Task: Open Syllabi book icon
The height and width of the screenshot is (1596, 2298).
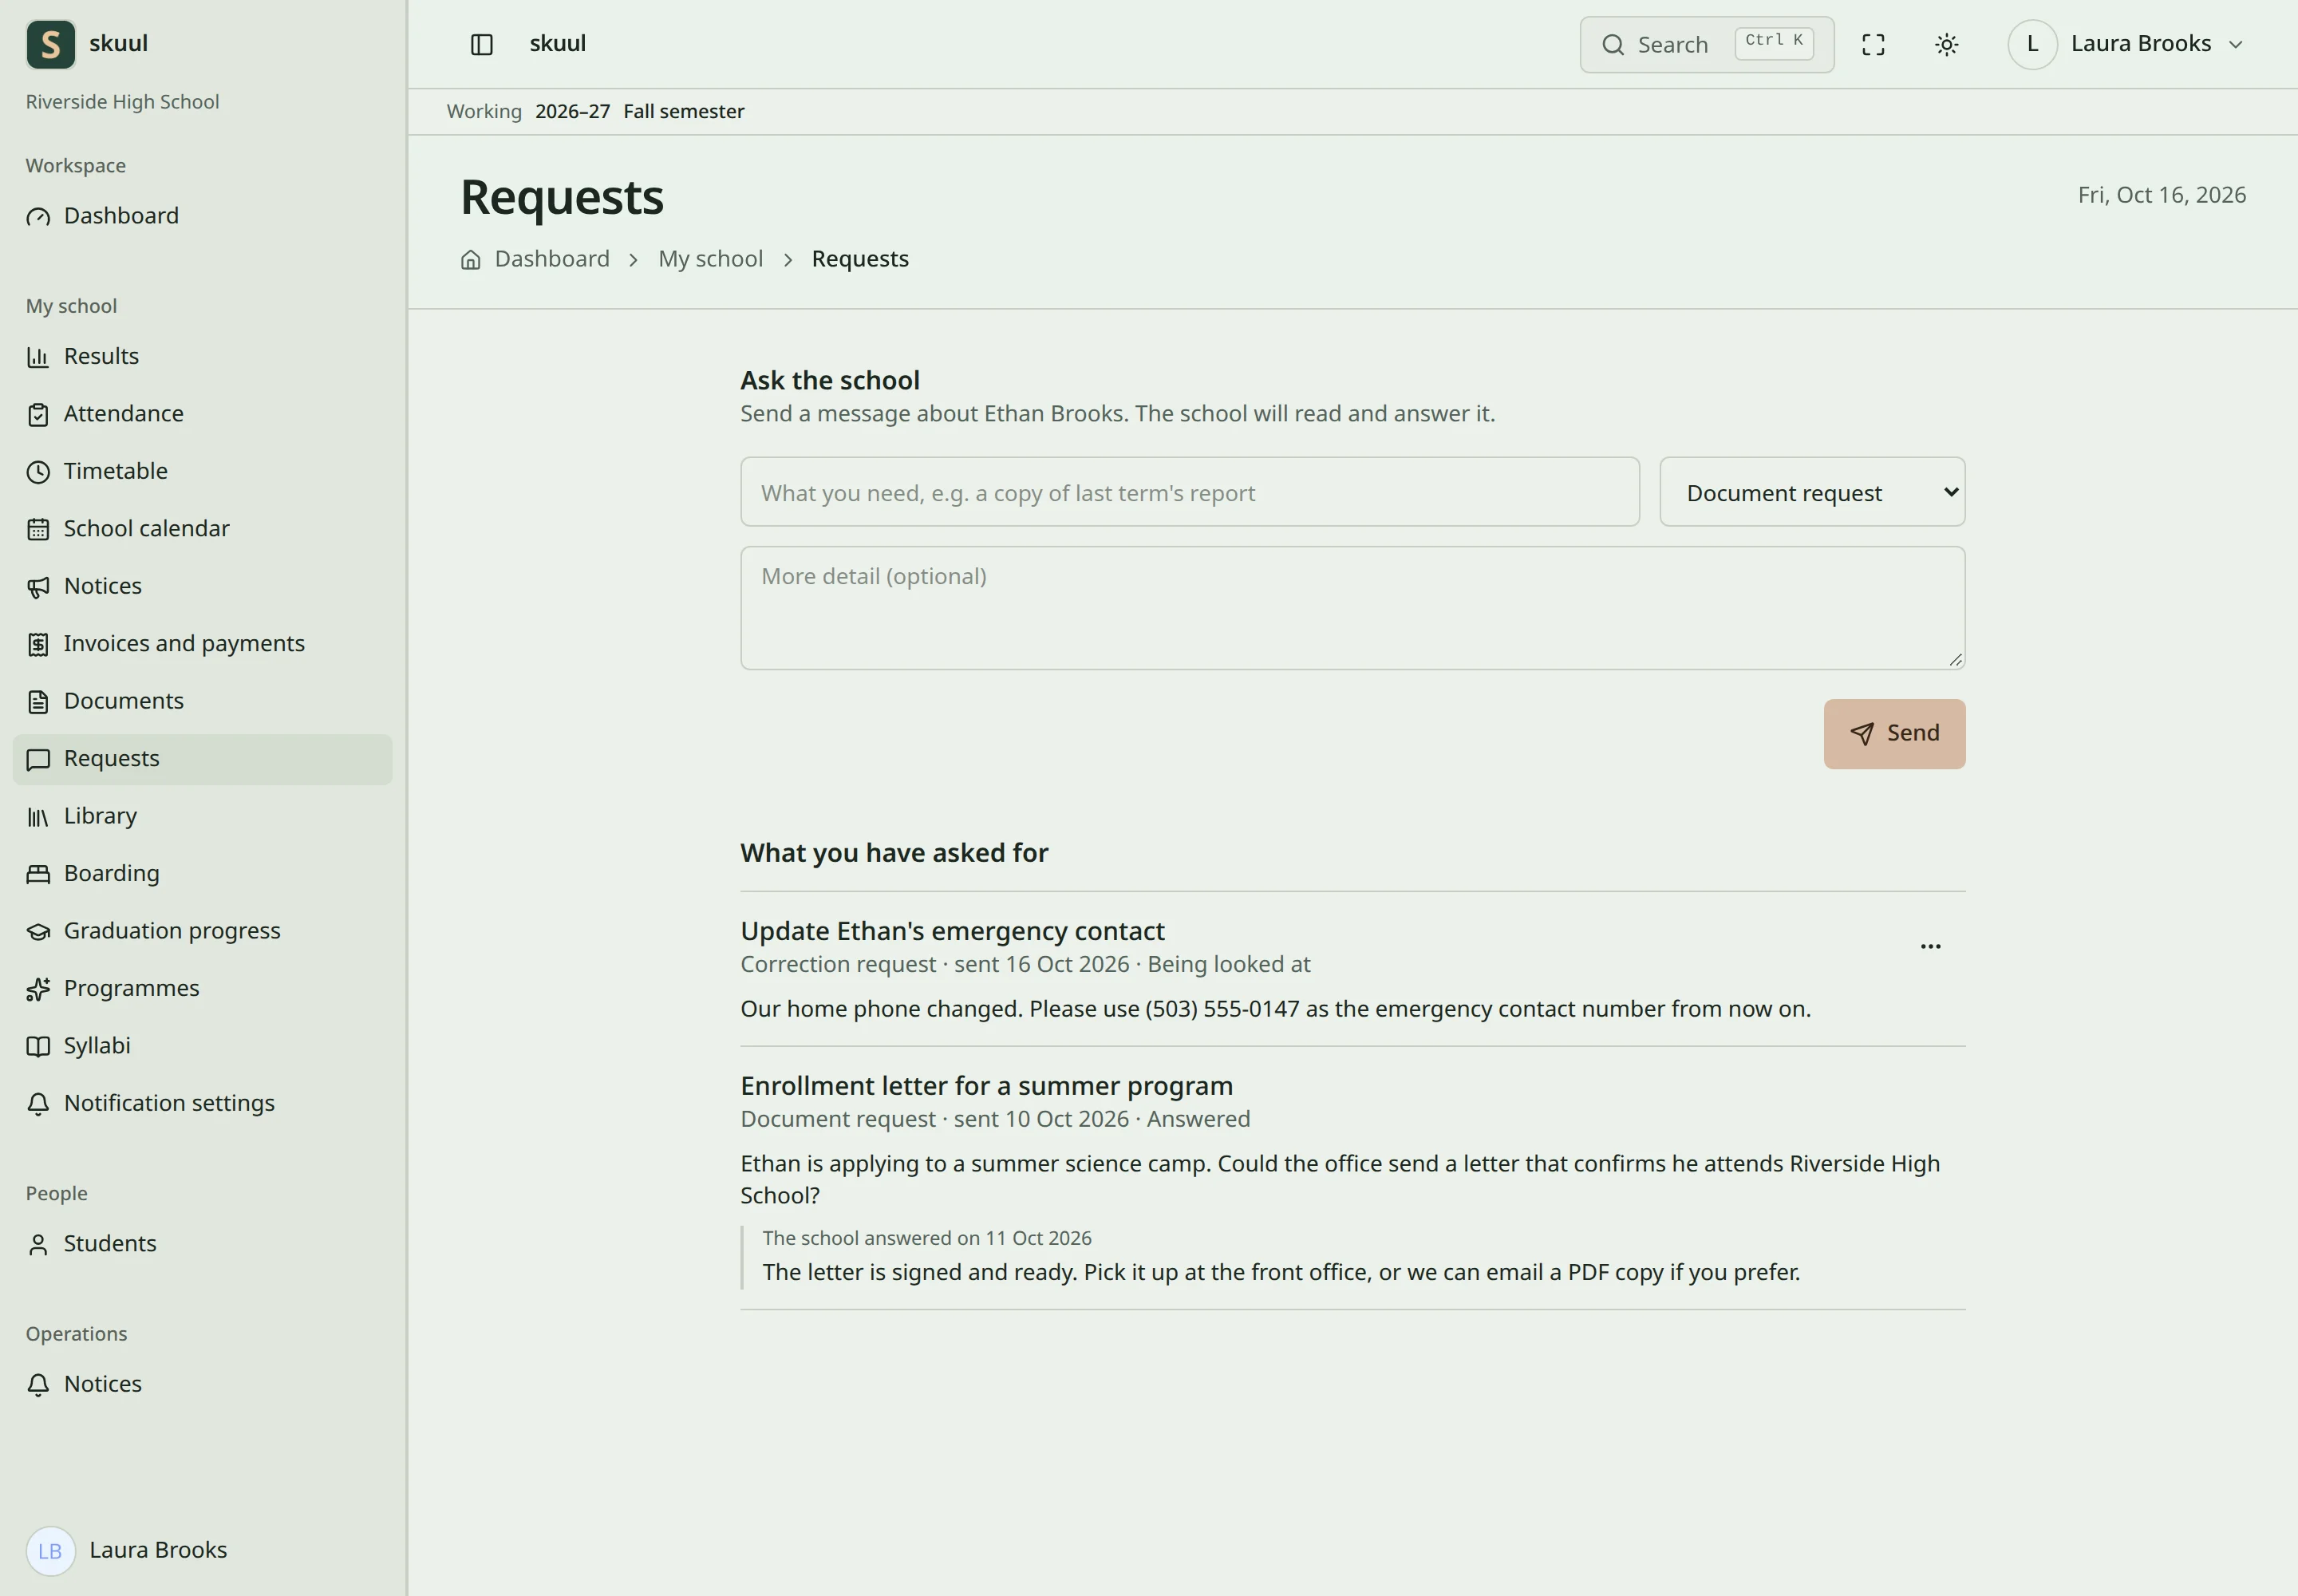Action: point(38,1046)
